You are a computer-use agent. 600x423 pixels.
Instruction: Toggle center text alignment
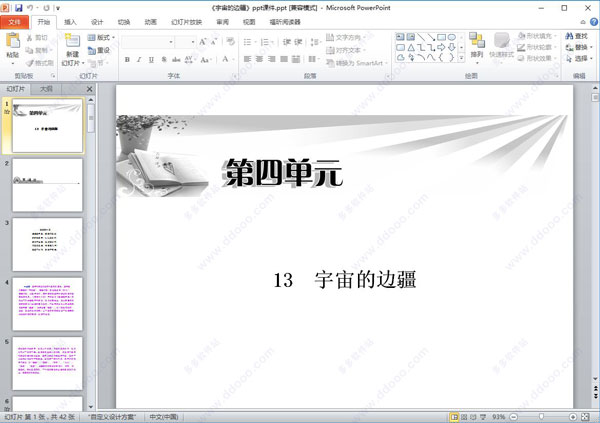coord(259,59)
